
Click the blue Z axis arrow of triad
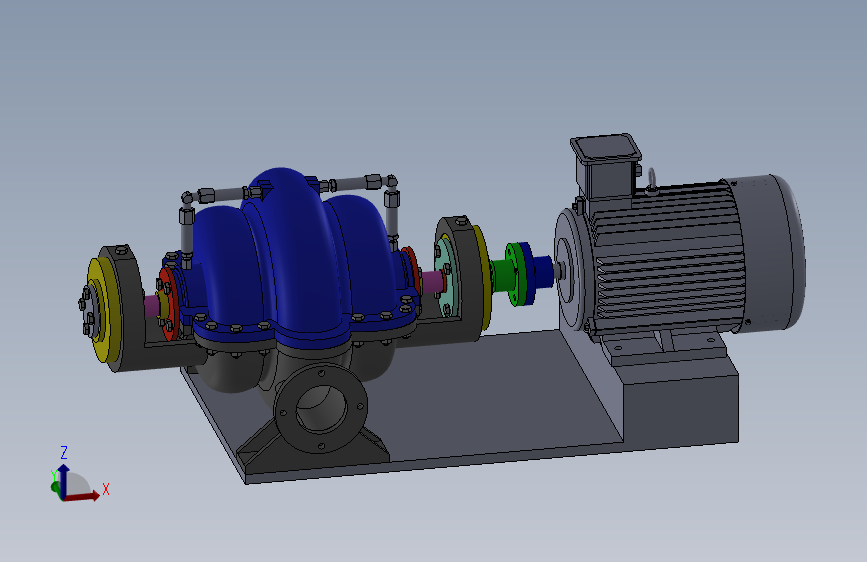pyautogui.click(x=64, y=480)
